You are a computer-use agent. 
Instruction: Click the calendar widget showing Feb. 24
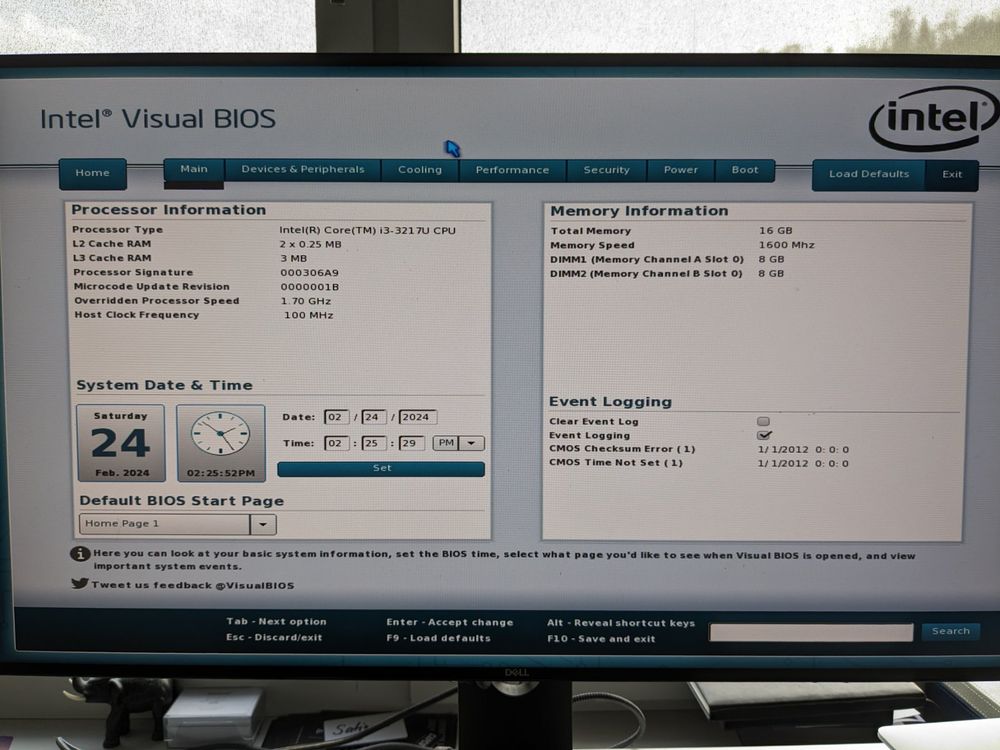click(x=120, y=441)
